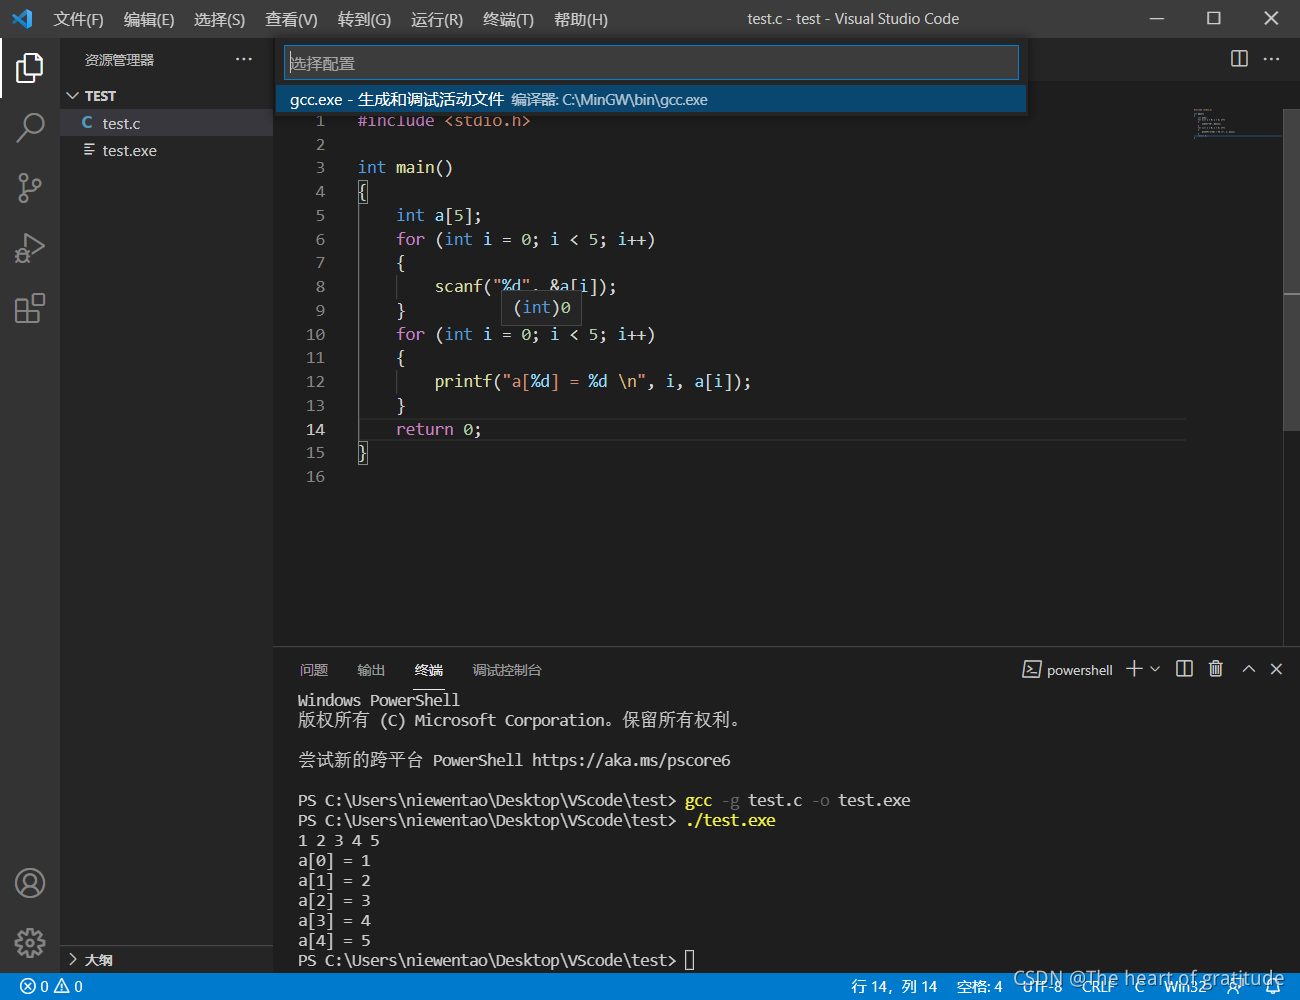
Task: Click the 选择配置 input field
Action: click(651, 63)
